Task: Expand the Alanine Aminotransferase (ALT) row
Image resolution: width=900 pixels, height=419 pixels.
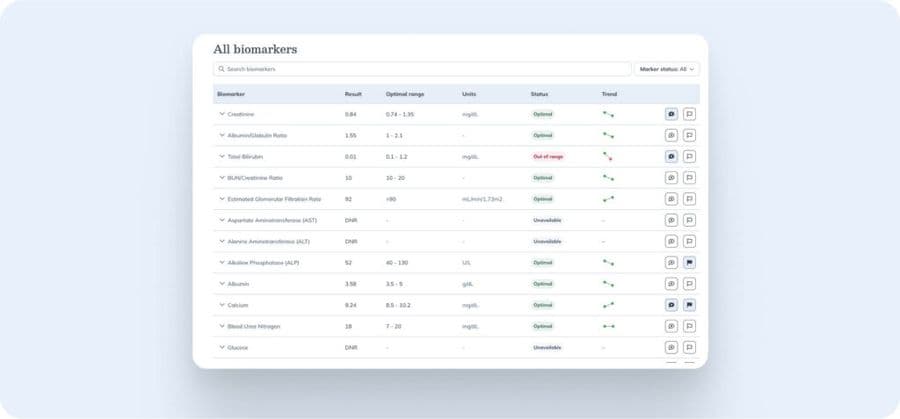Action: point(221,241)
